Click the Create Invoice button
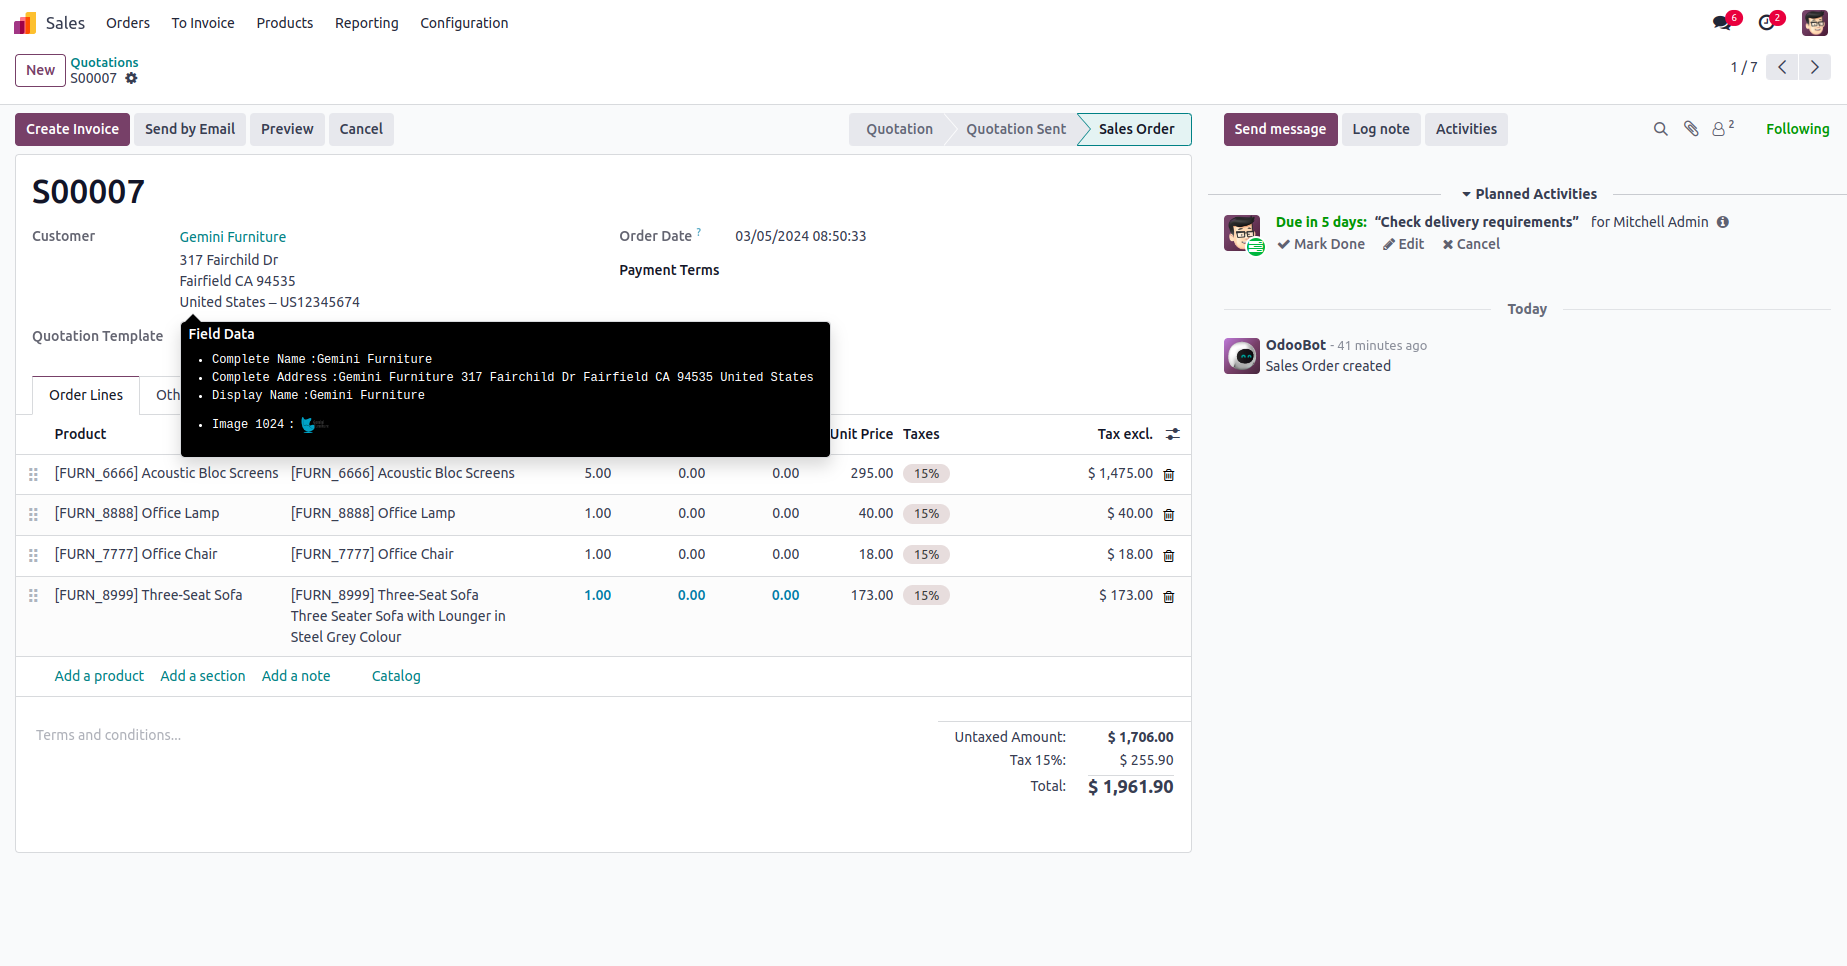The width and height of the screenshot is (1847, 966). [72, 129]
